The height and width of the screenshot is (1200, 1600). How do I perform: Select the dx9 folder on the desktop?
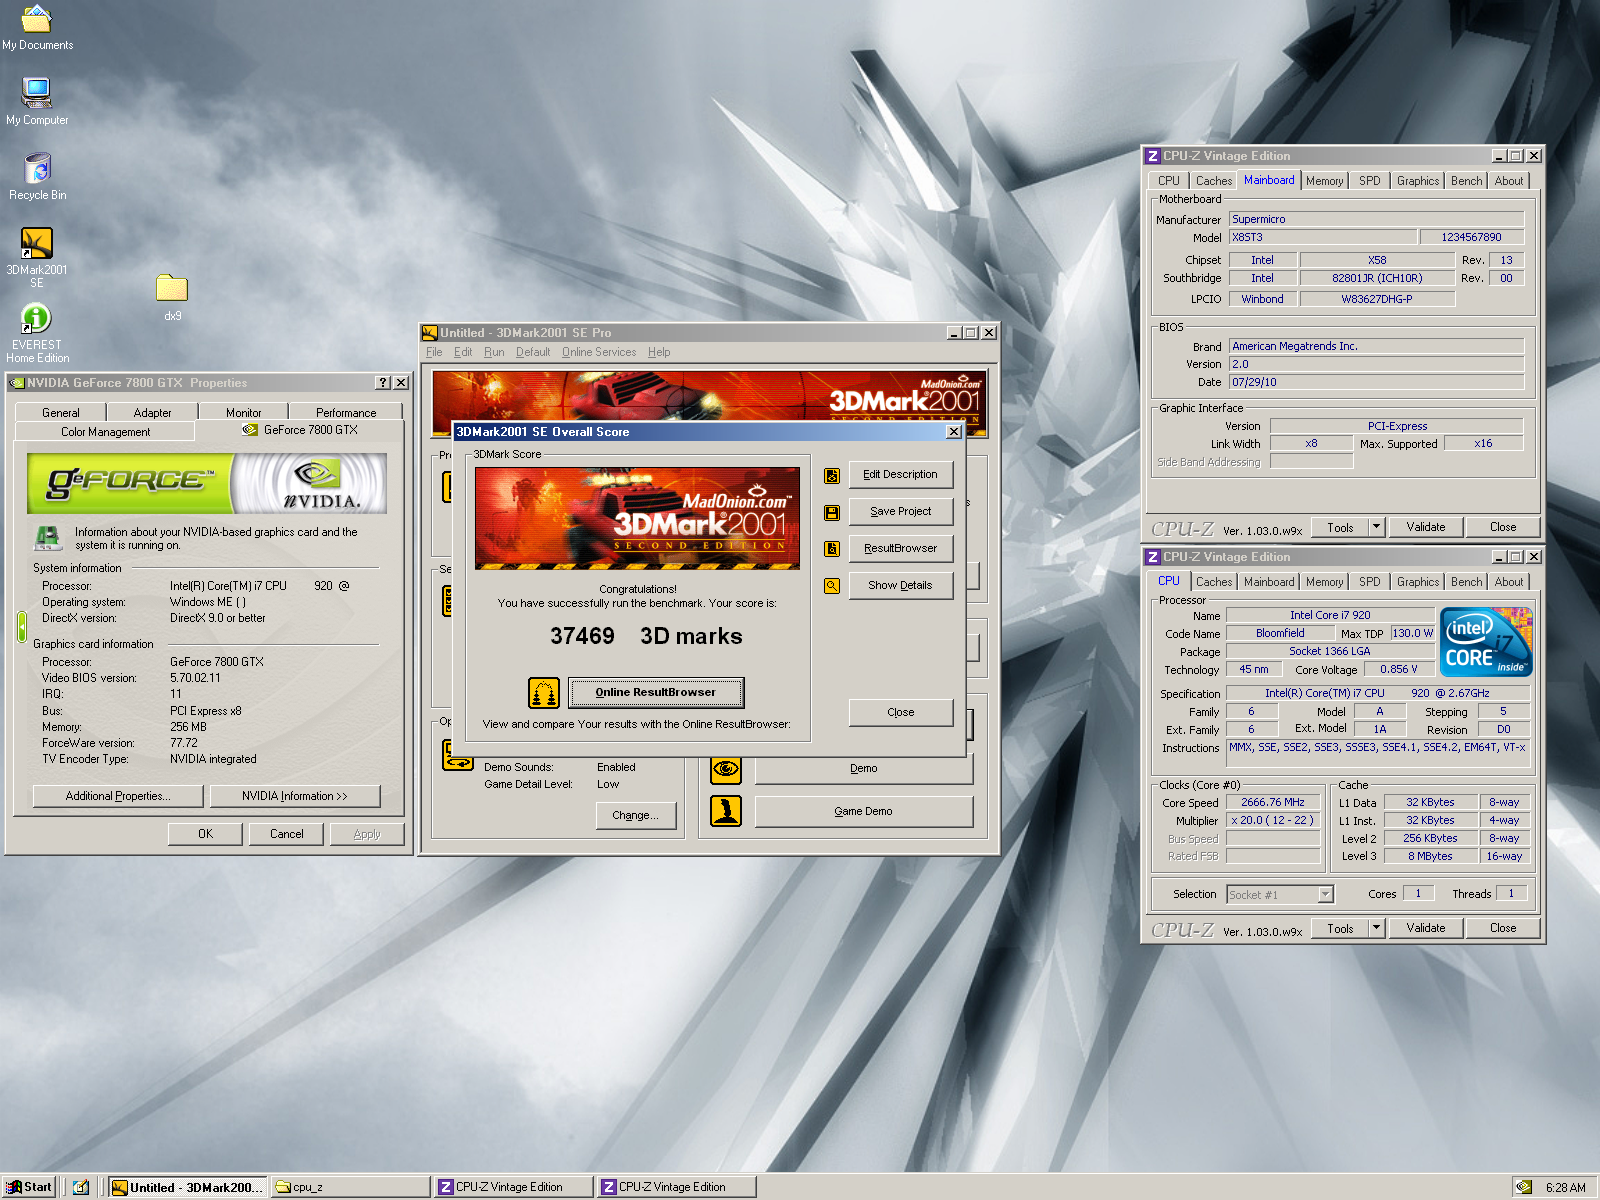coord(172,290)
